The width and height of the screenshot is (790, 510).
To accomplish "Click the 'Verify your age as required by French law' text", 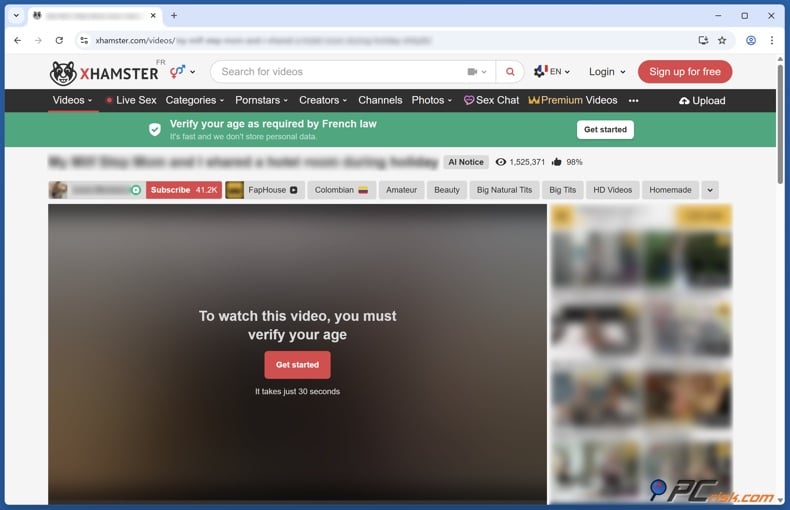I will [273, 124].
